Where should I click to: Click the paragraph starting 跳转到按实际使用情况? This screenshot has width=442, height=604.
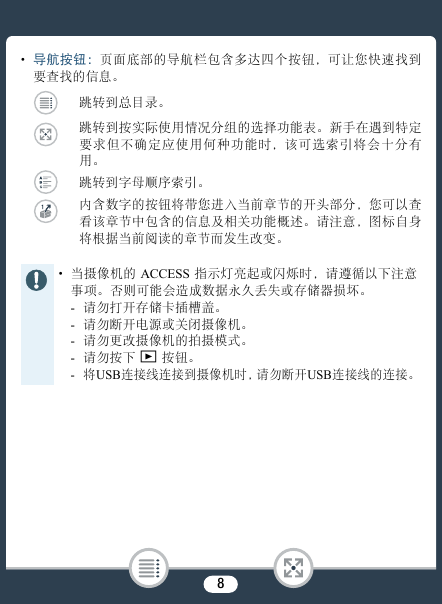pyautogui.click(x=250, y=144)
